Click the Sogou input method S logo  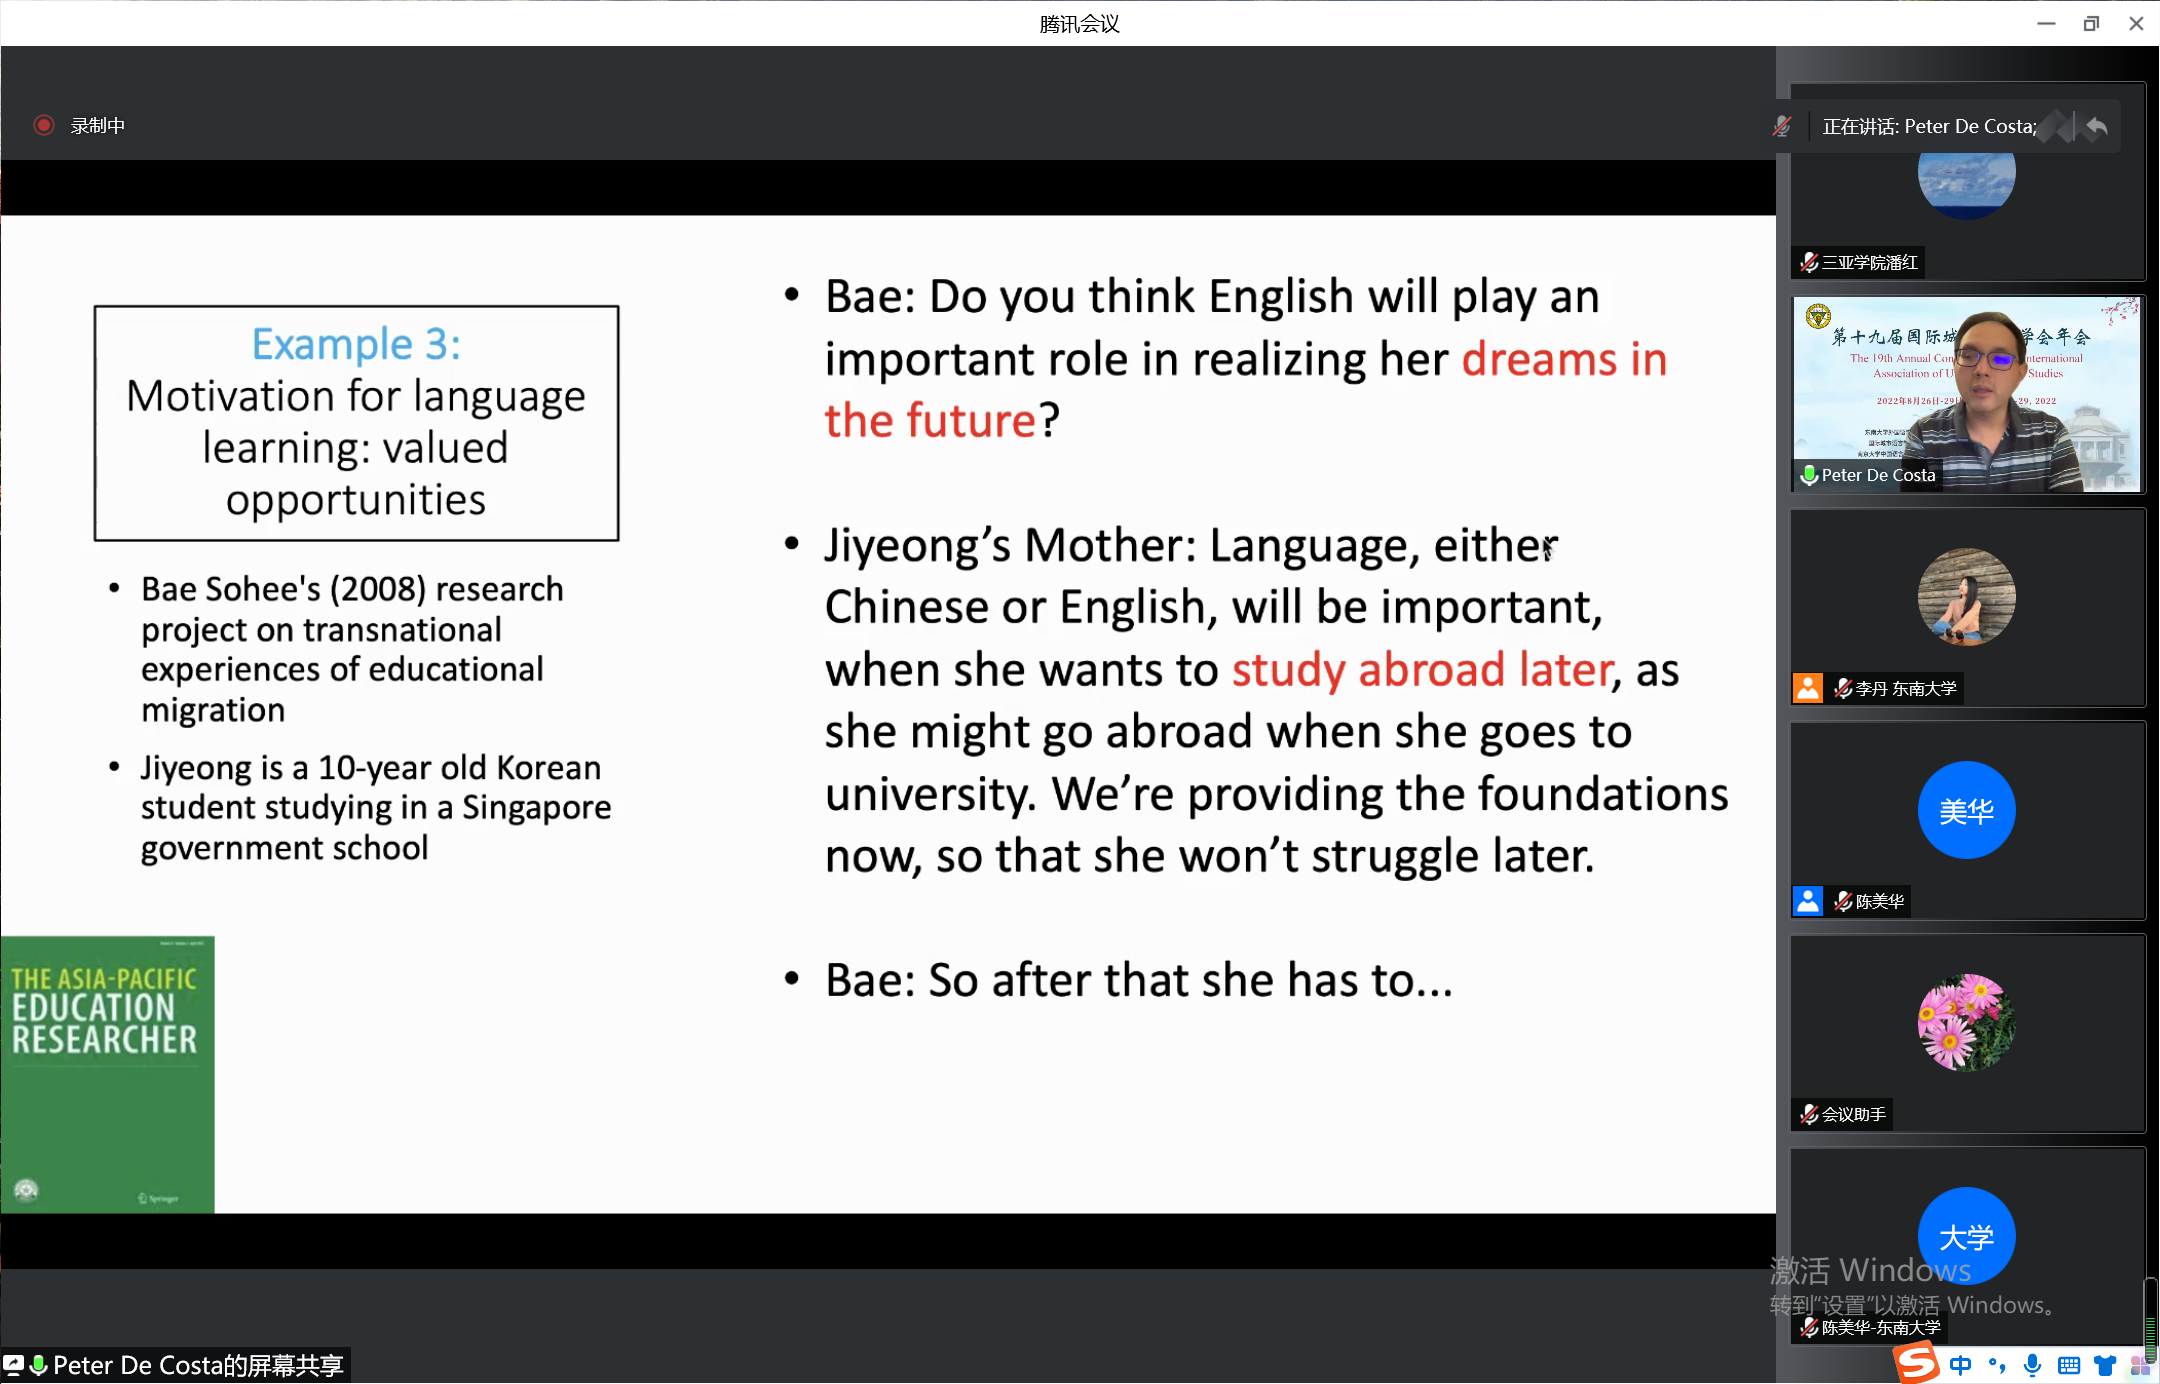pos(1917,1363)
